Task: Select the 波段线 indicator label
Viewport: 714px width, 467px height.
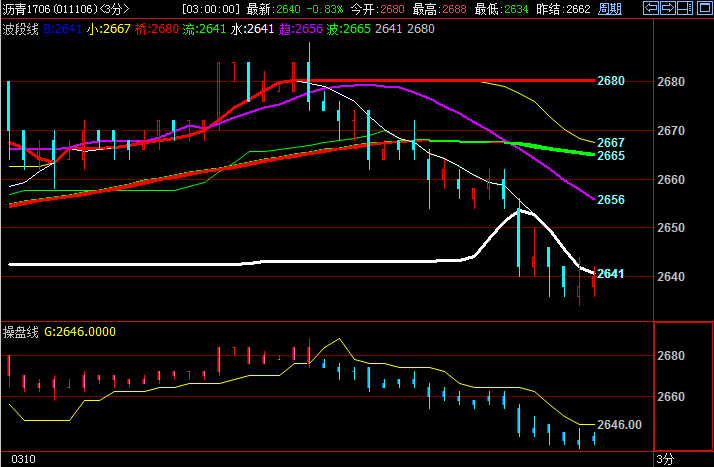Action: (x=20, y=29)
